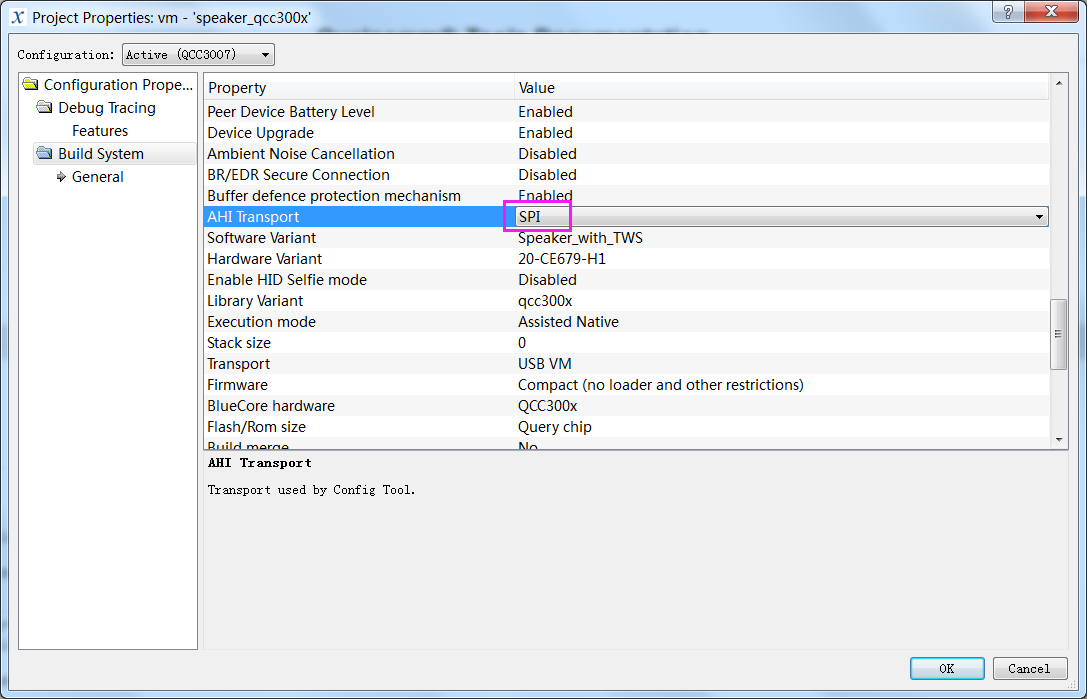This screenshot has height=699, width=1087.
Task: Click scrollbar up arrow in property list
Action: 1059,83
